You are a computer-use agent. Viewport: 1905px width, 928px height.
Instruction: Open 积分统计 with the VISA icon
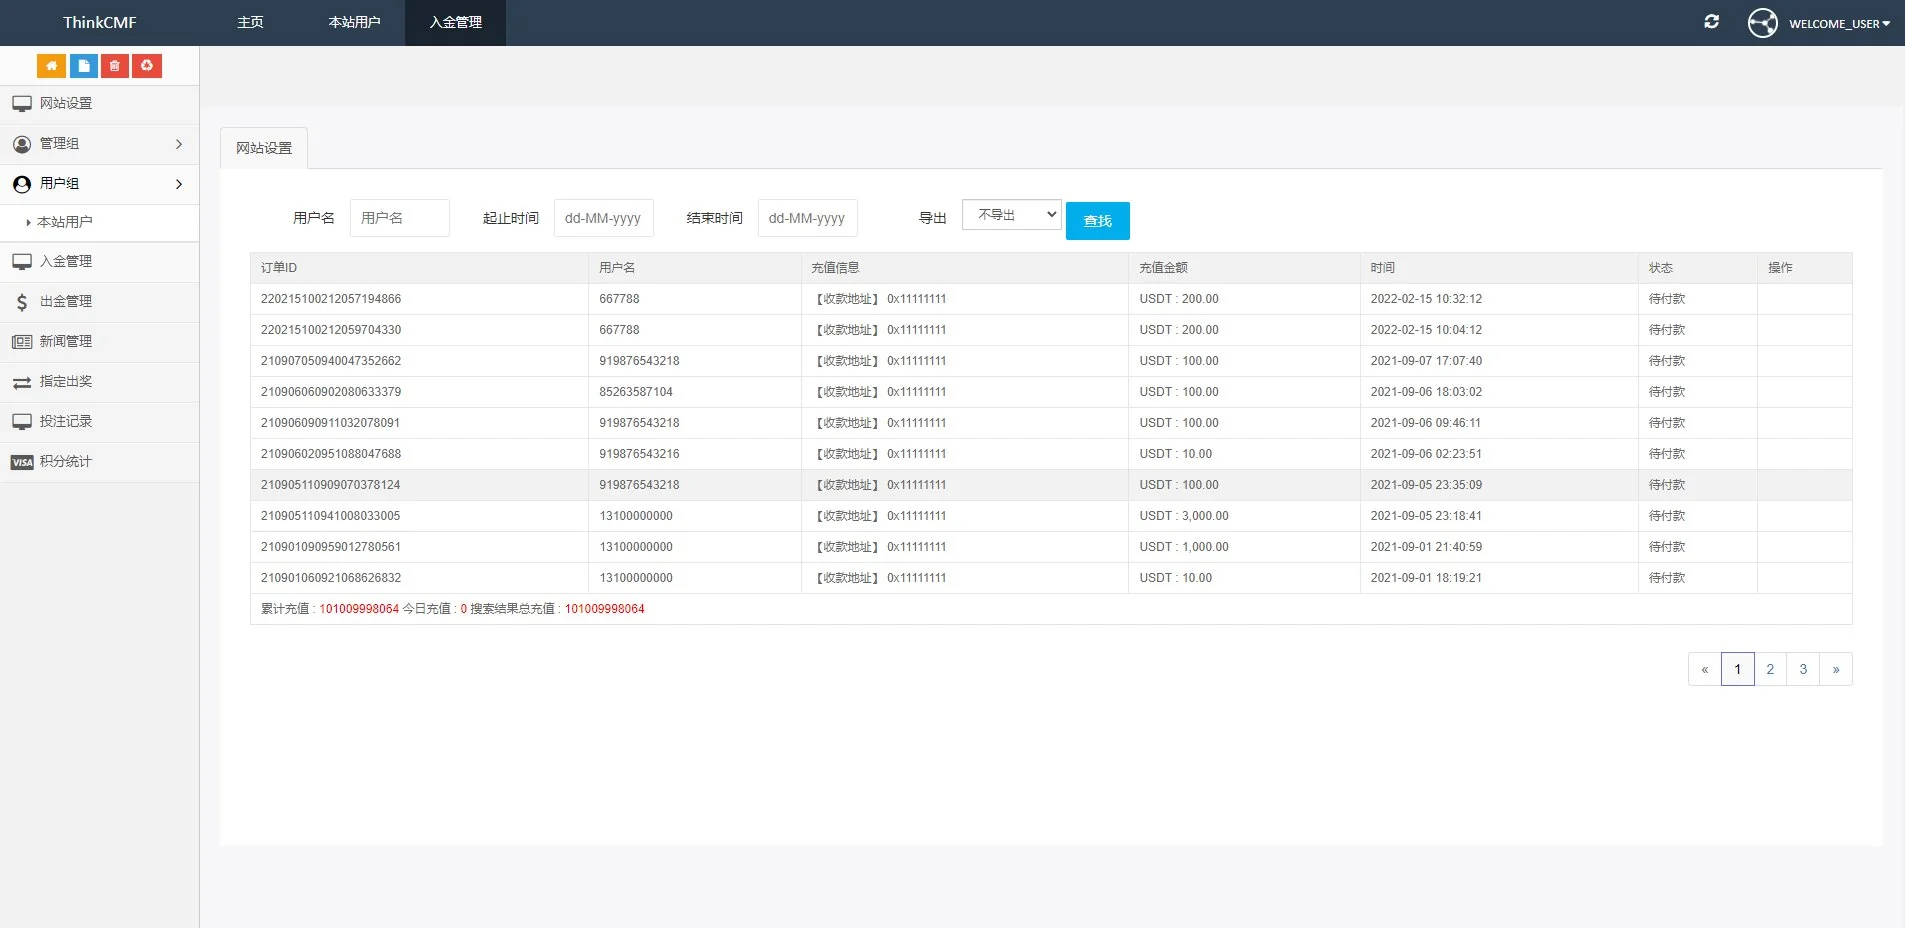coord(66,461)
